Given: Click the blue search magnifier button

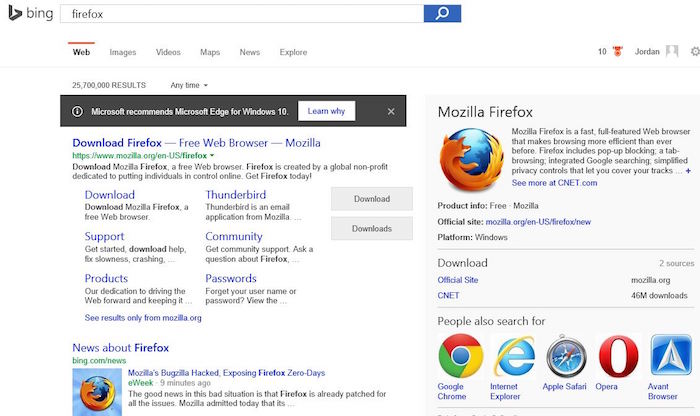Looking at the screenshot, I should coord(442,13).
